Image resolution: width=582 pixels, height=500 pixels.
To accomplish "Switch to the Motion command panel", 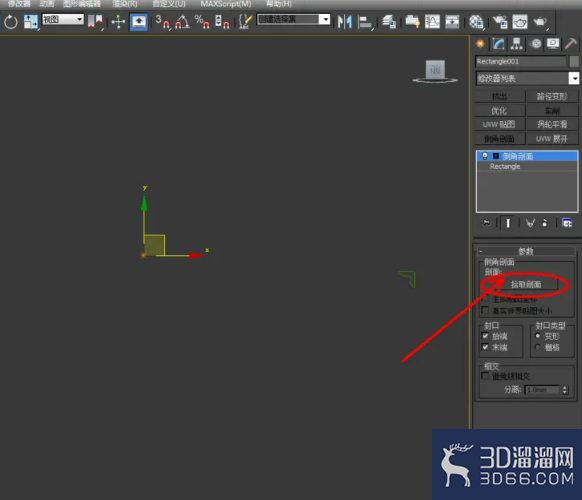I will pos(536,44).
